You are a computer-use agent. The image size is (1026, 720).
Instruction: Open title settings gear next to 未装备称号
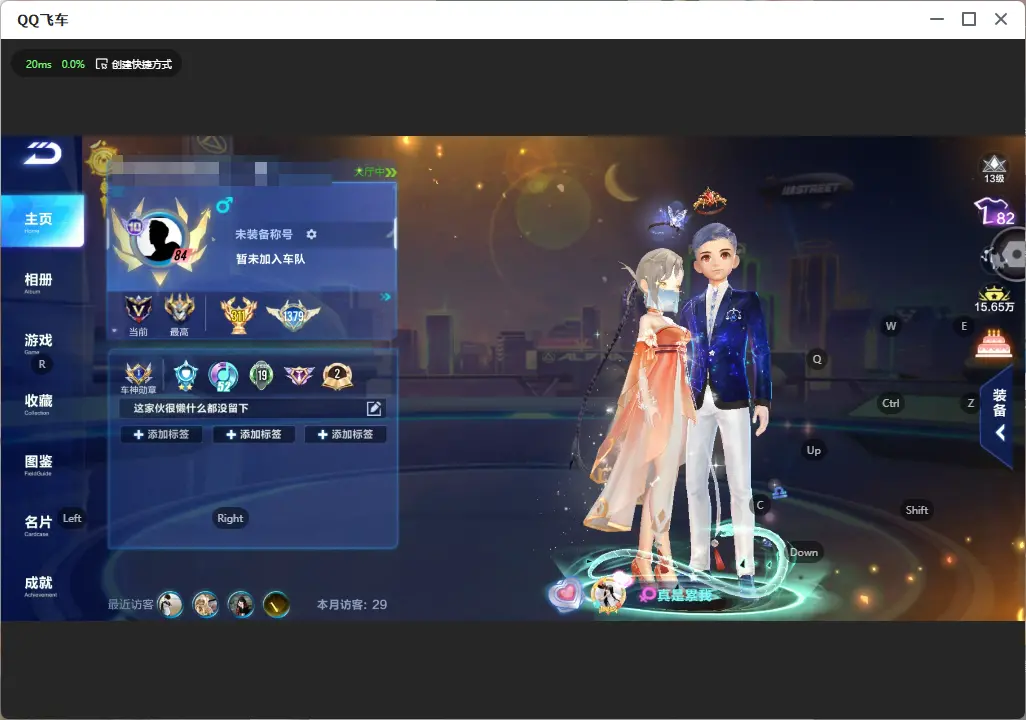[x=311, y=234]
